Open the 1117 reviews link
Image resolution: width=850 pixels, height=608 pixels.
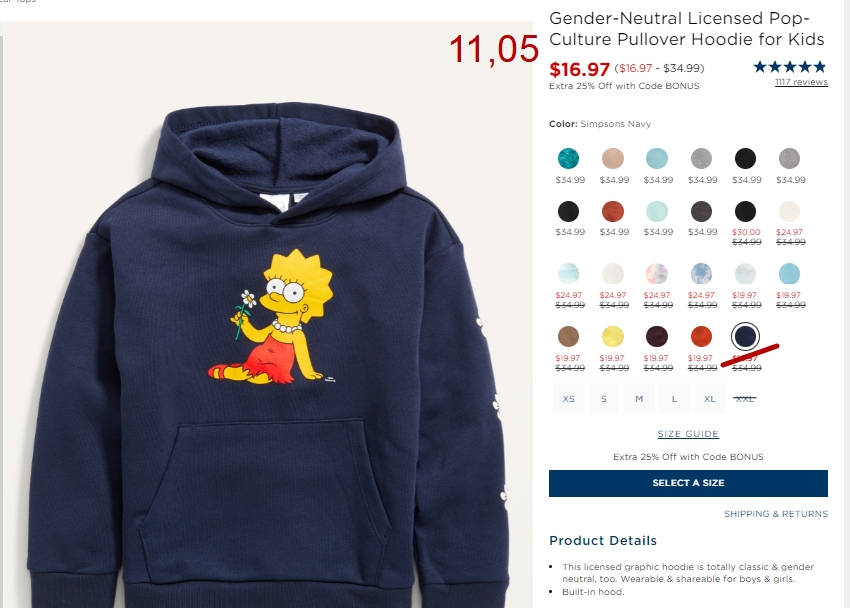point(801,82)
